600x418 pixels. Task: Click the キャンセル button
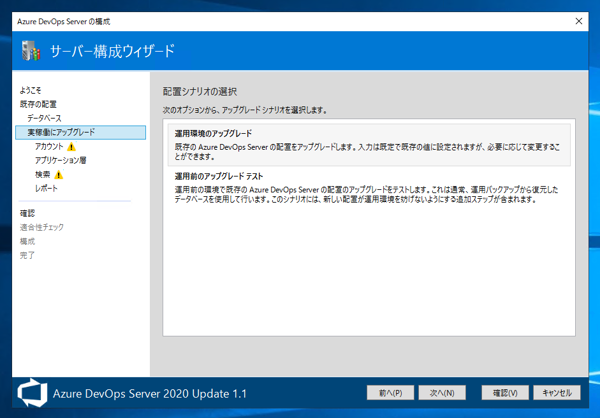[x=557, y=393]
